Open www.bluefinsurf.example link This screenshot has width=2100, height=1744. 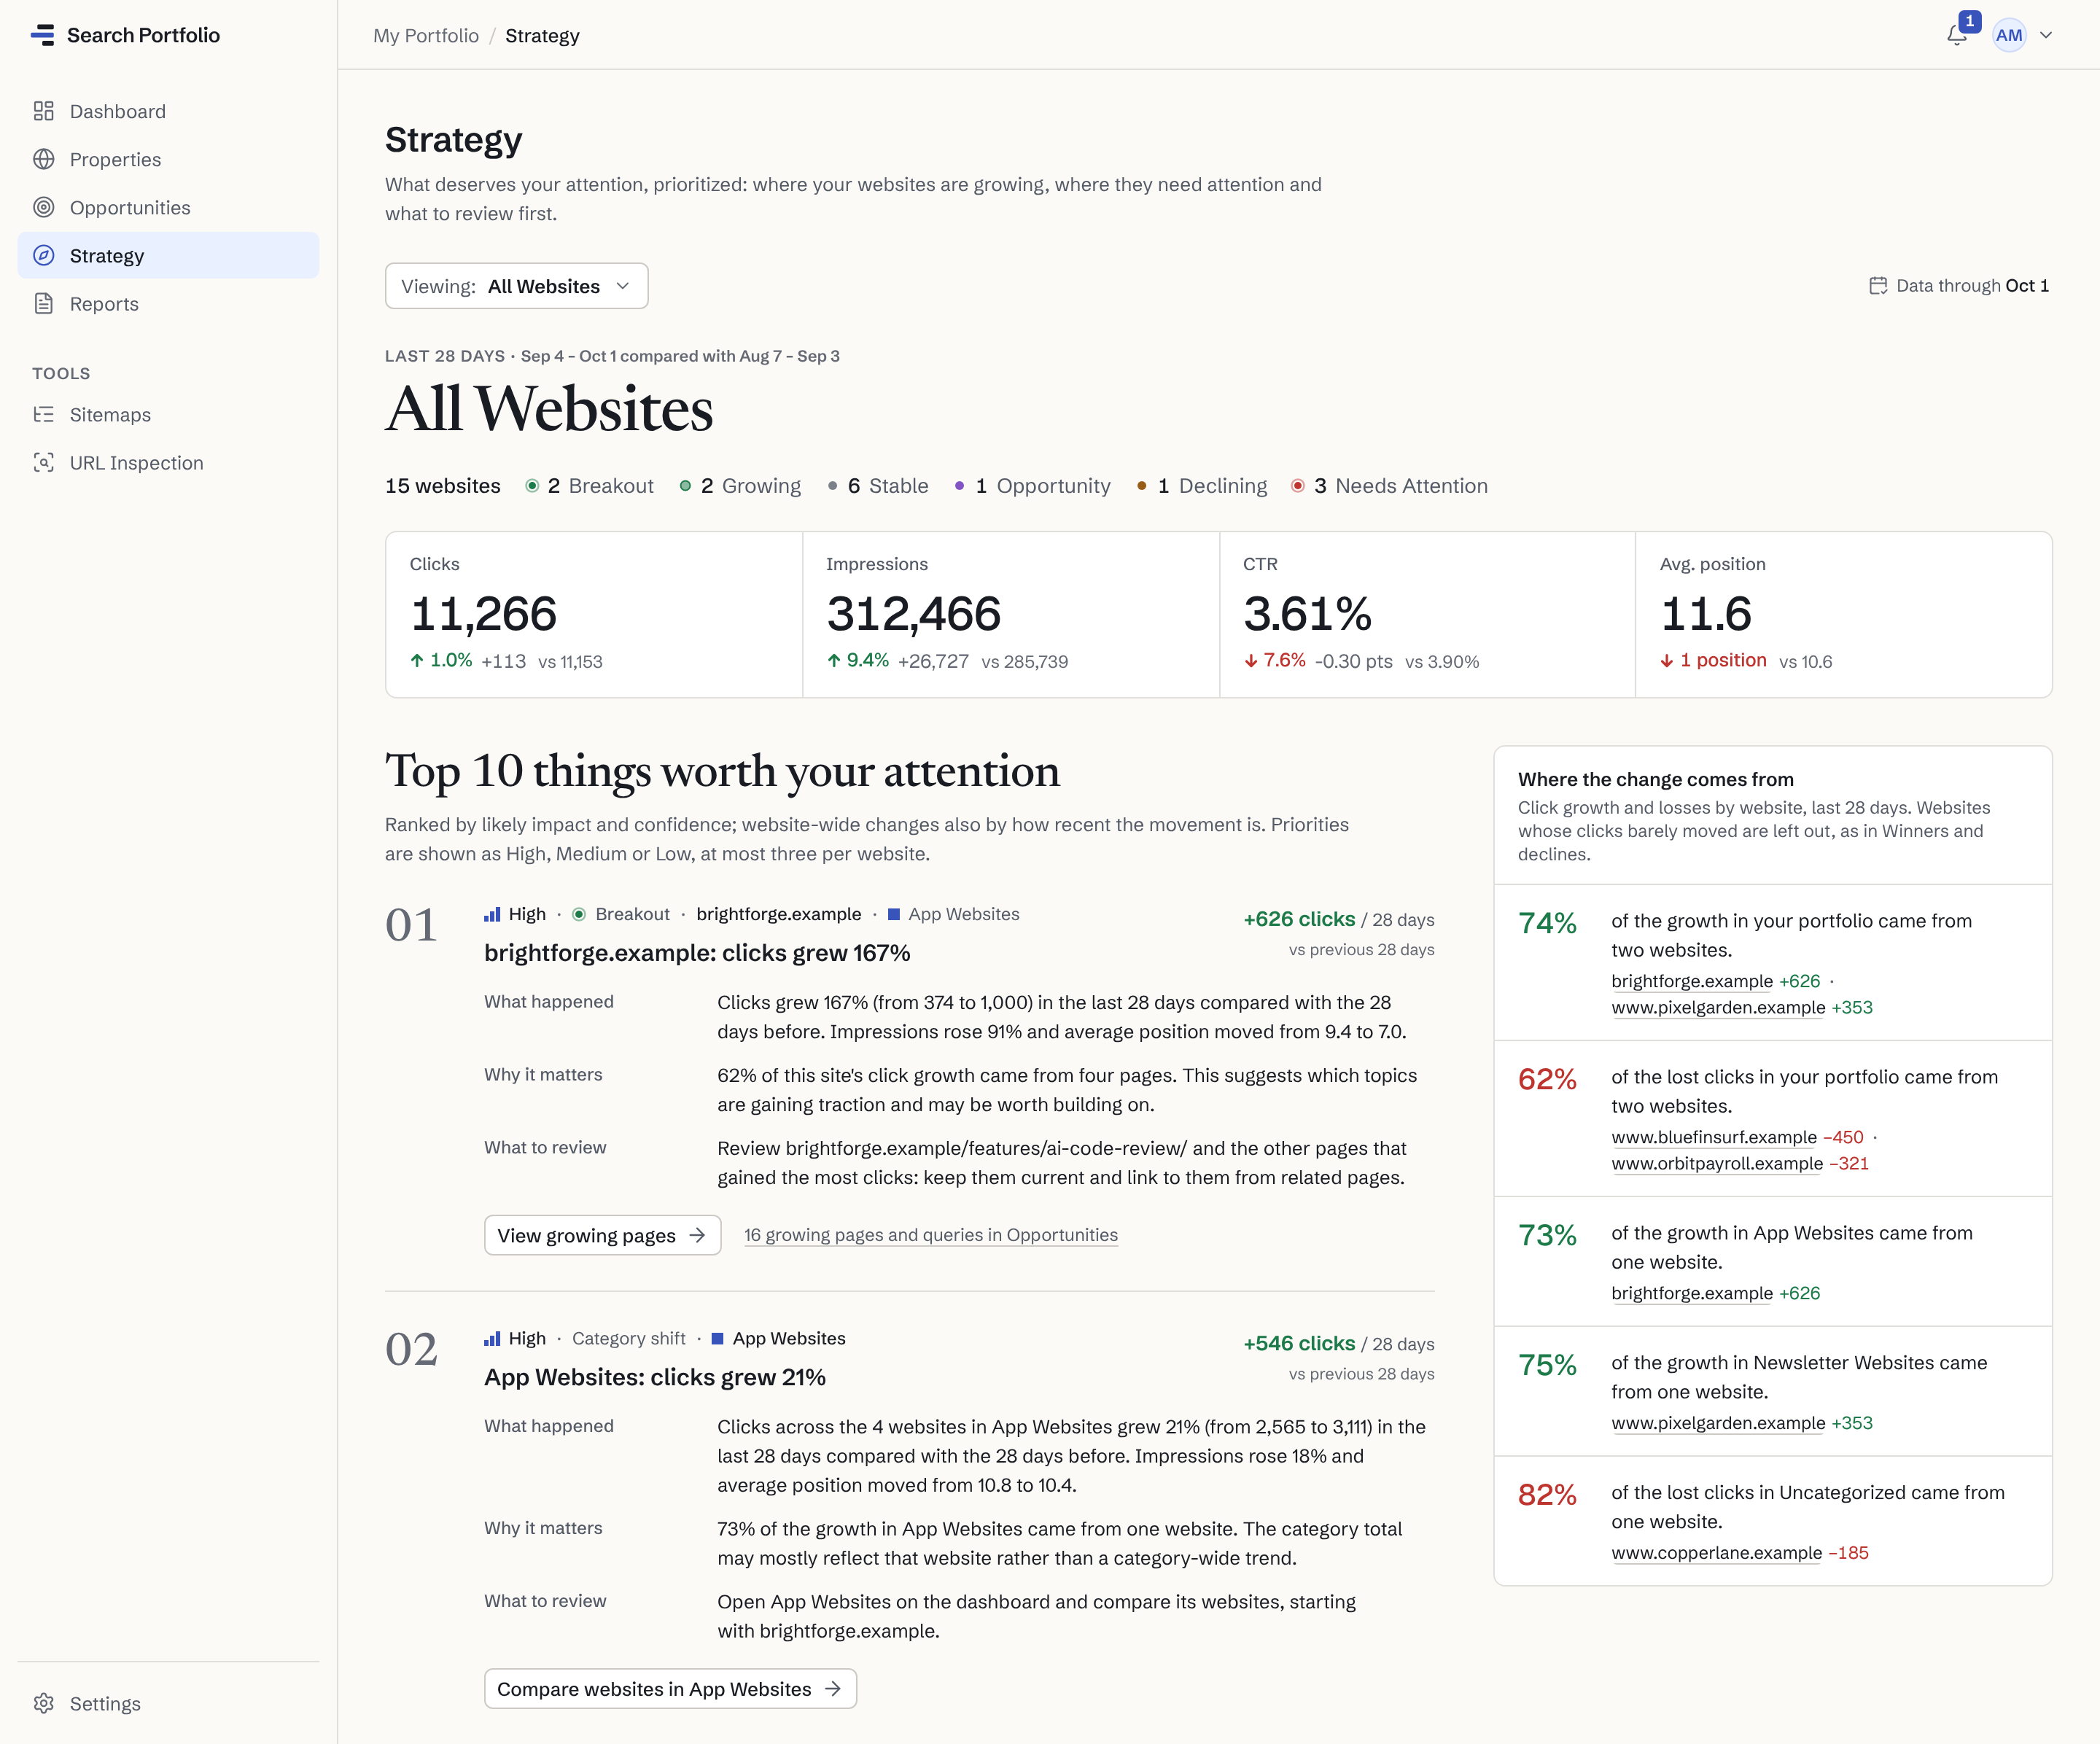coord(1714,1137)
